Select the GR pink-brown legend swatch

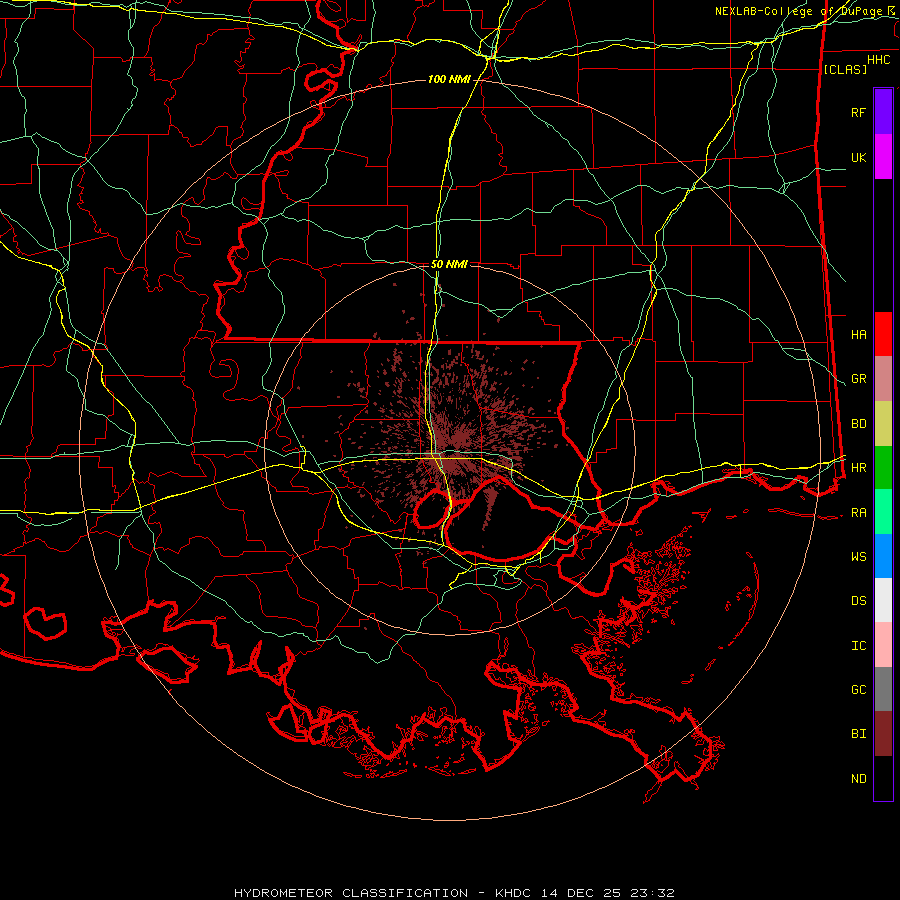pyautogui.click(x=883, y=379)
